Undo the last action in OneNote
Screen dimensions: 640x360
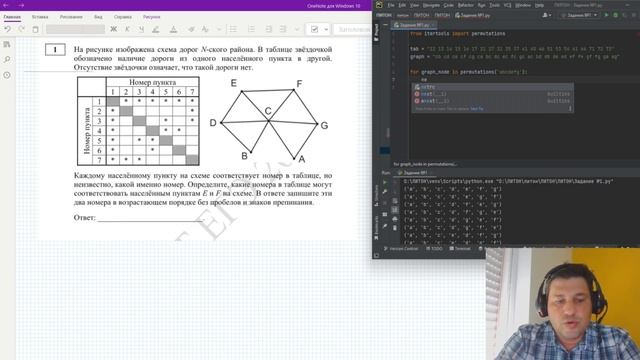[x=7, y=29]
